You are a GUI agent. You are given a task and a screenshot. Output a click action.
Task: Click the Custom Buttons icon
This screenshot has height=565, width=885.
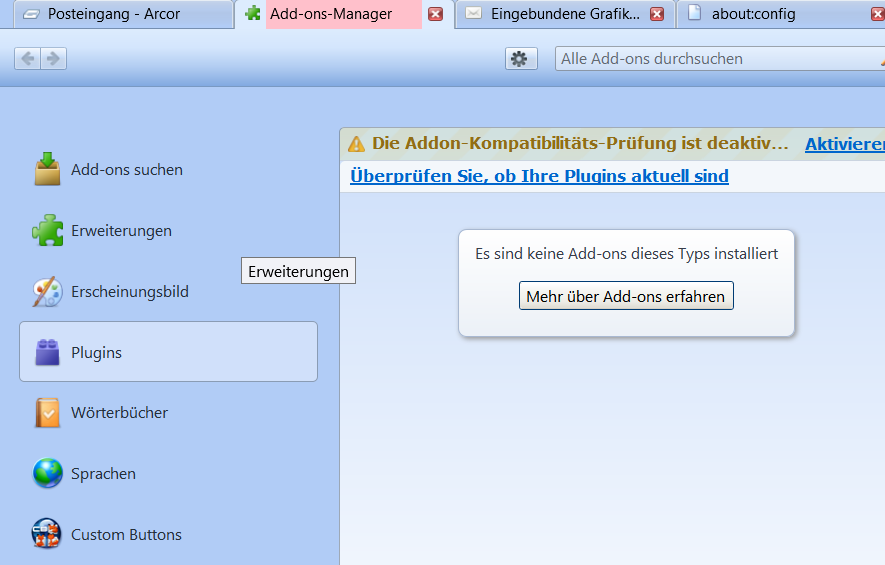pyautogui.click(x=46, y=534)
